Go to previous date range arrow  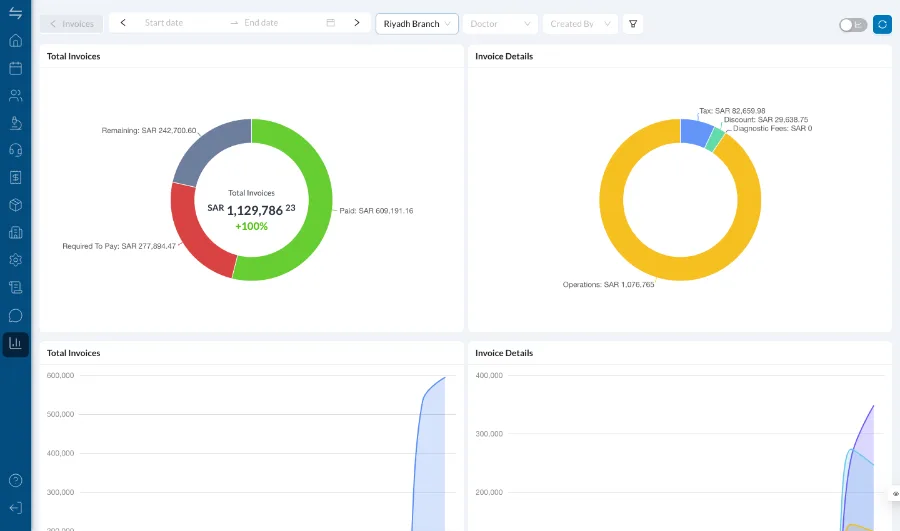[x=123, y=22]
